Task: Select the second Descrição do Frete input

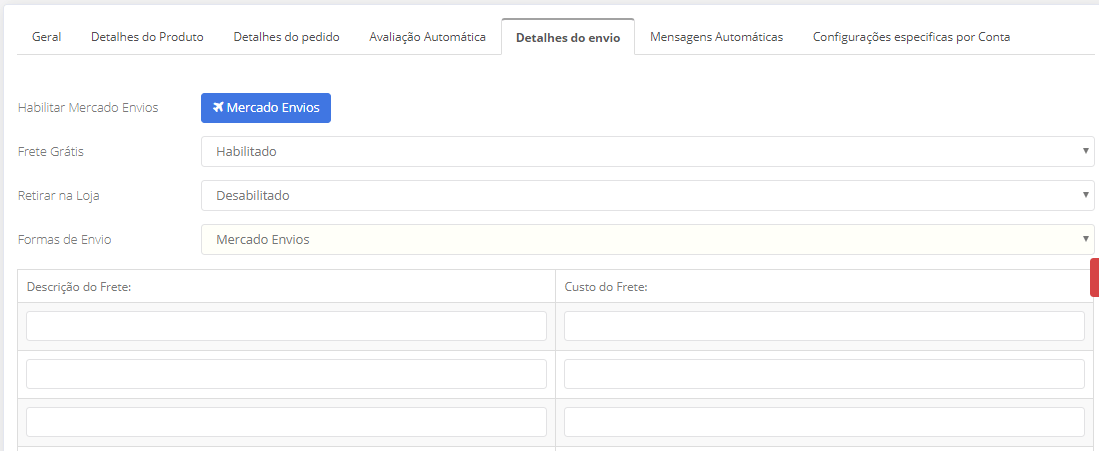Action: [286, 374]
